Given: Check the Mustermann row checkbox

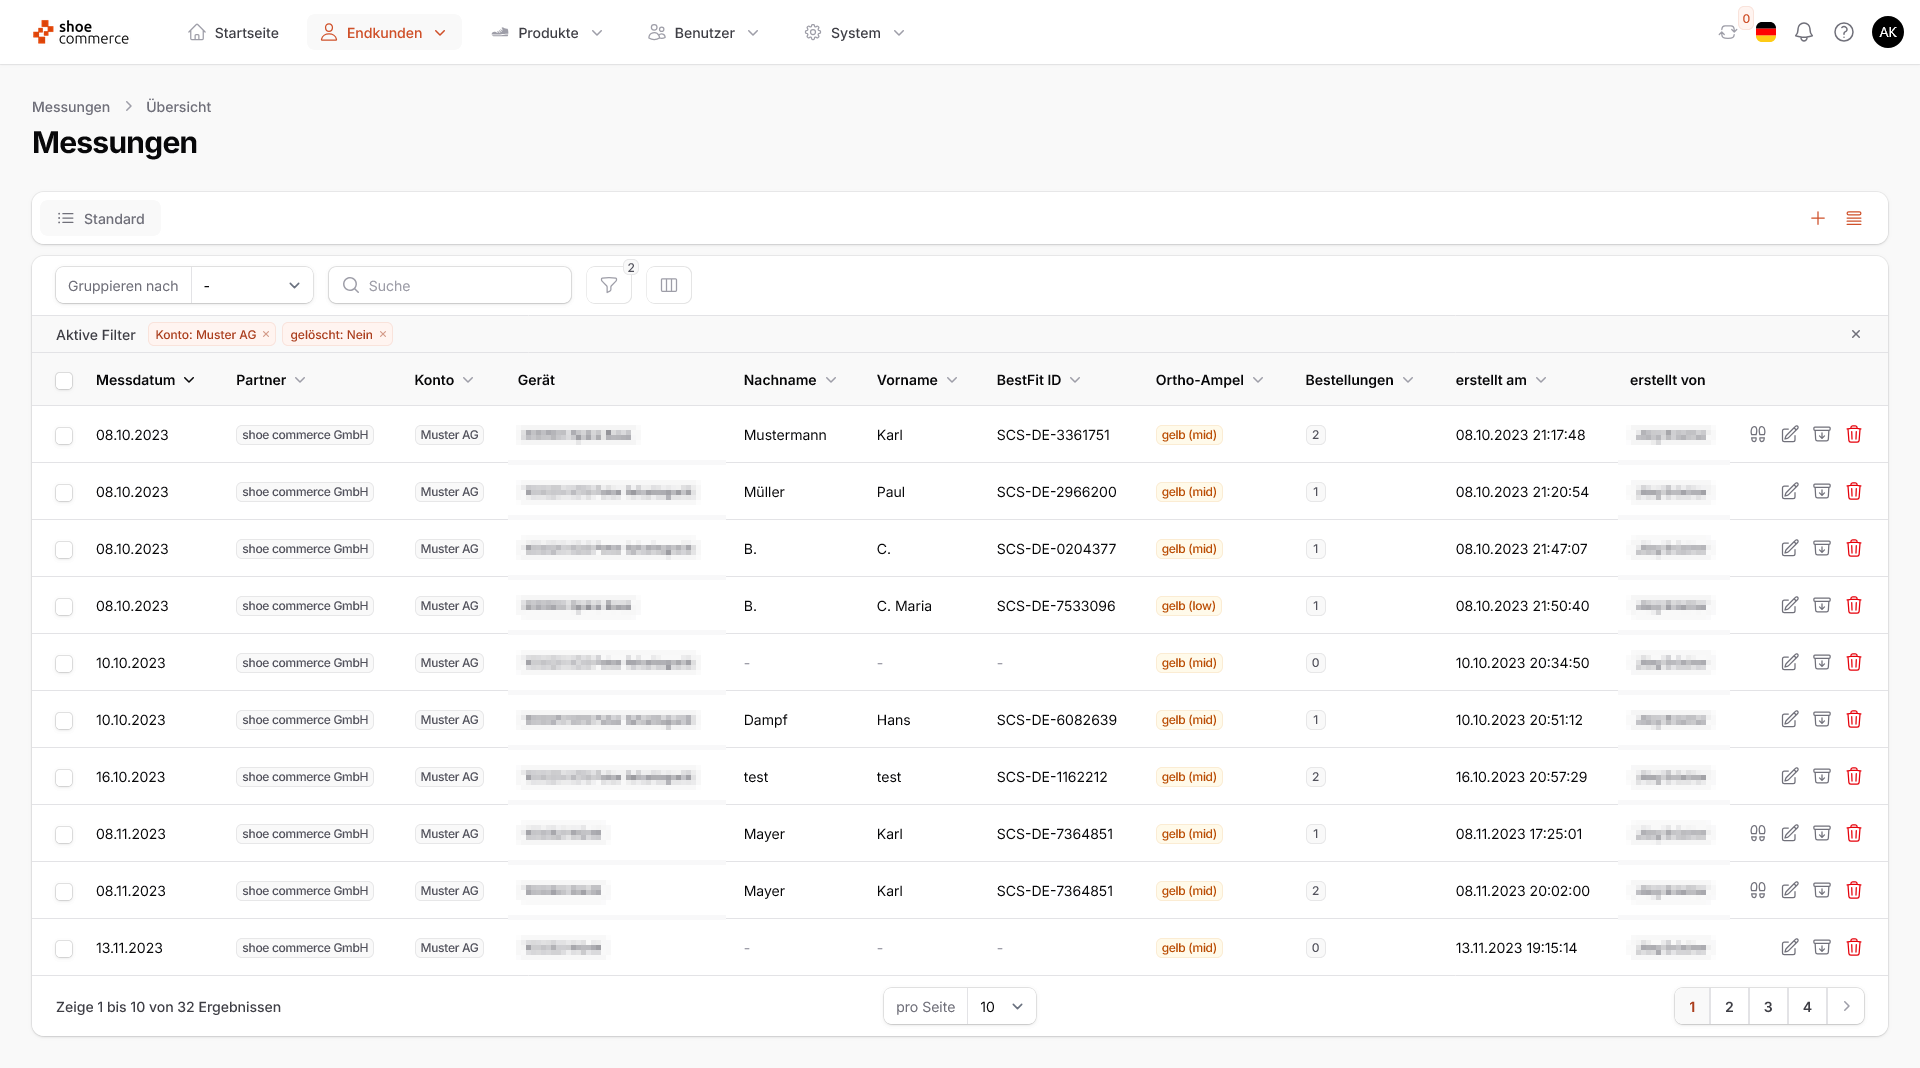Looking at the screenshot, I should 64,435.
